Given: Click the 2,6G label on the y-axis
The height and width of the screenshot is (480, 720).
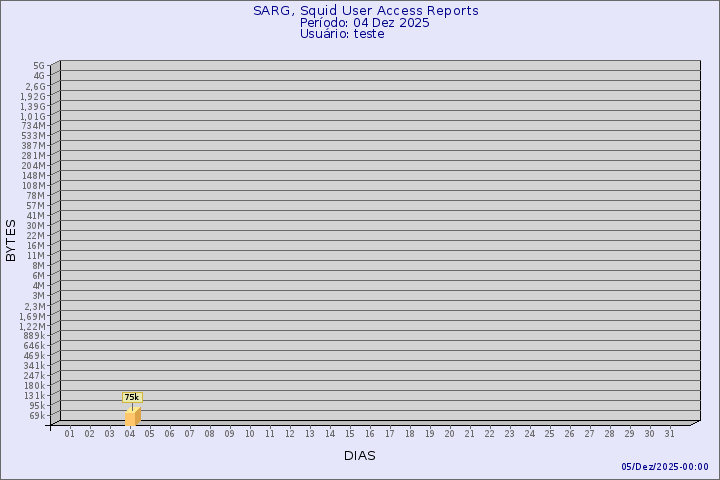Looking at the screenshot, I should pyautogui.click(x=35, y=86).
